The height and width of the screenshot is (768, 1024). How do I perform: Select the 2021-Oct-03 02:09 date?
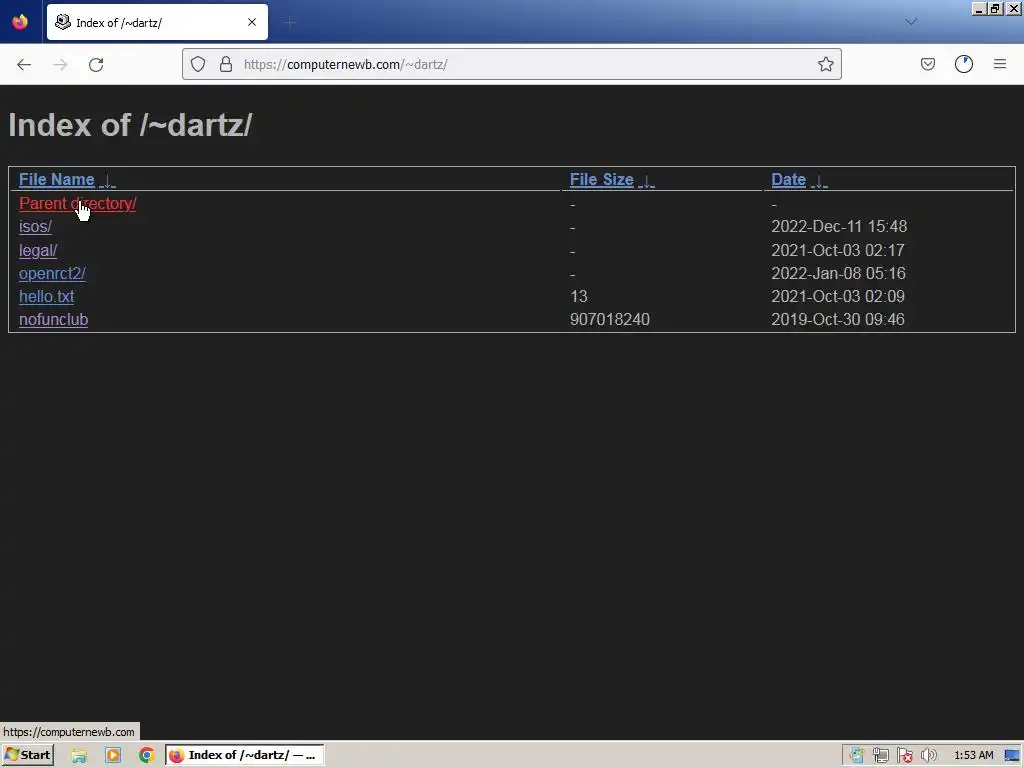[x=838, y=296]
